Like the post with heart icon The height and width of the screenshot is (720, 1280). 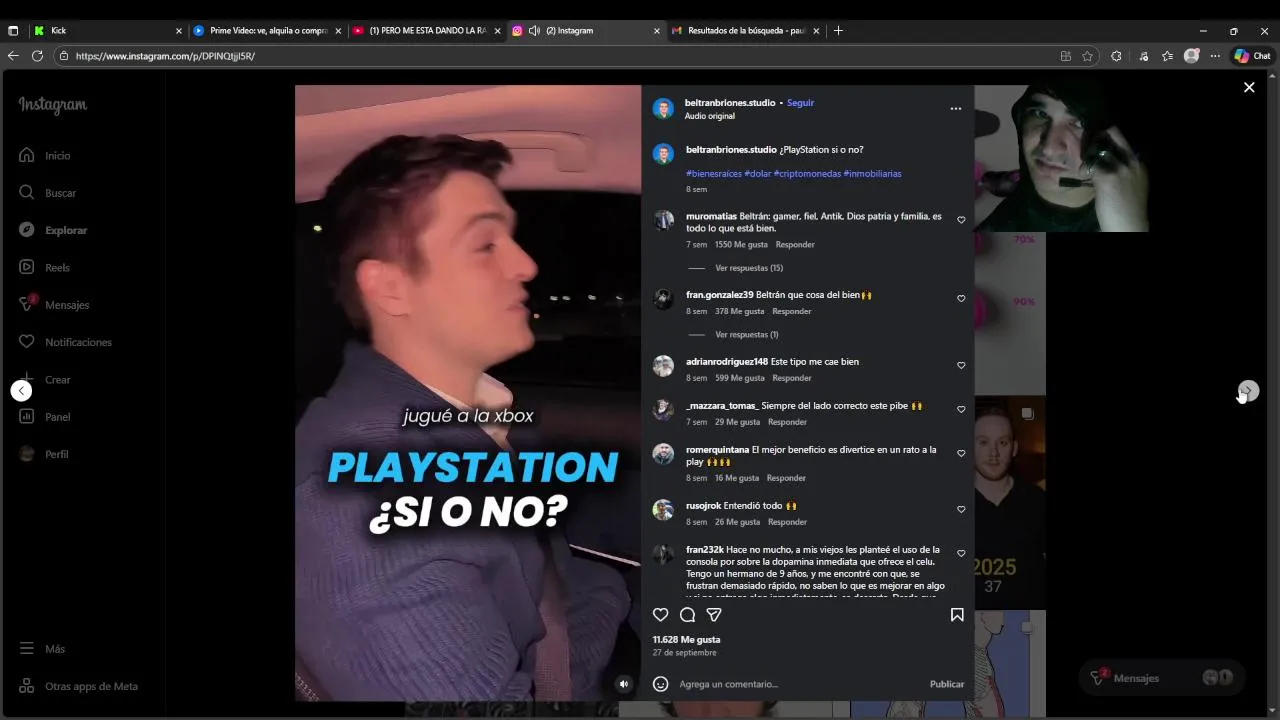click(660, 615)
